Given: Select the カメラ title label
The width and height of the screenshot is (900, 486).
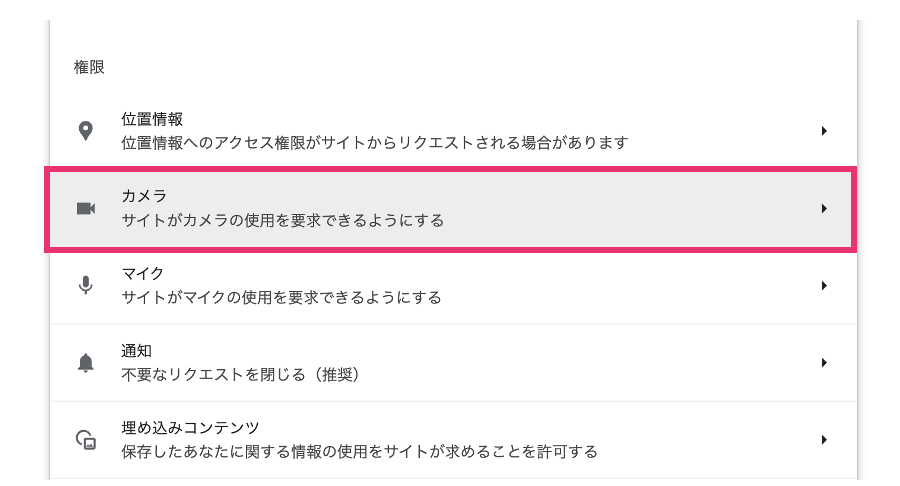Looking at the screenshot, I should click(144, 196).
